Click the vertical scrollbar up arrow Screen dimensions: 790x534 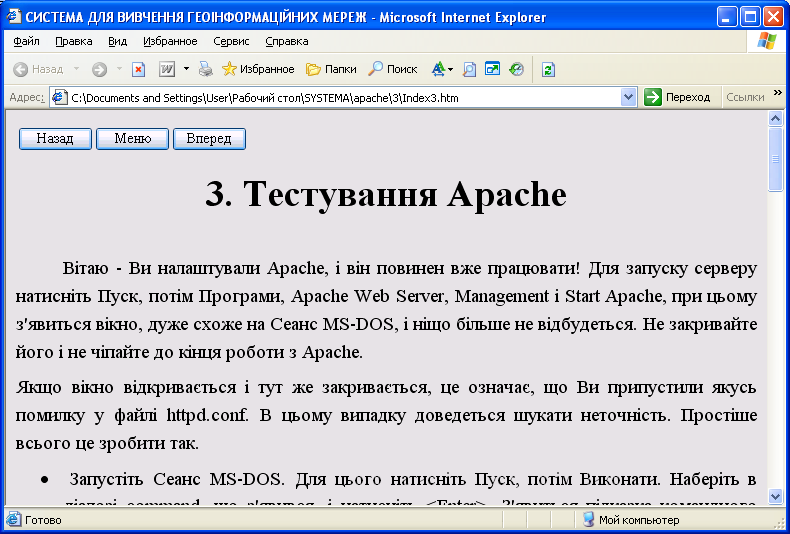(x=775, y=119)
